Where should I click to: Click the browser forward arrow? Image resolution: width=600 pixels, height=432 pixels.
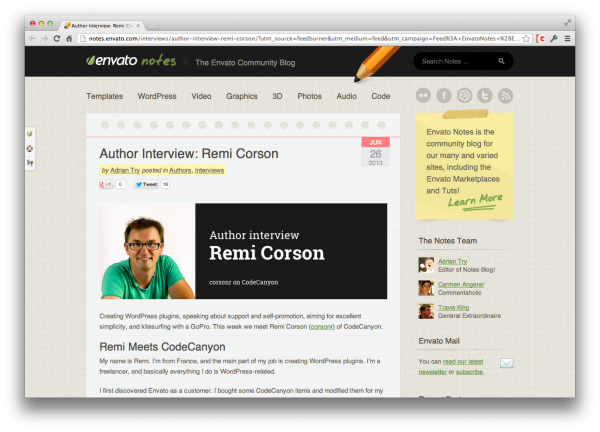click(45, 39)
